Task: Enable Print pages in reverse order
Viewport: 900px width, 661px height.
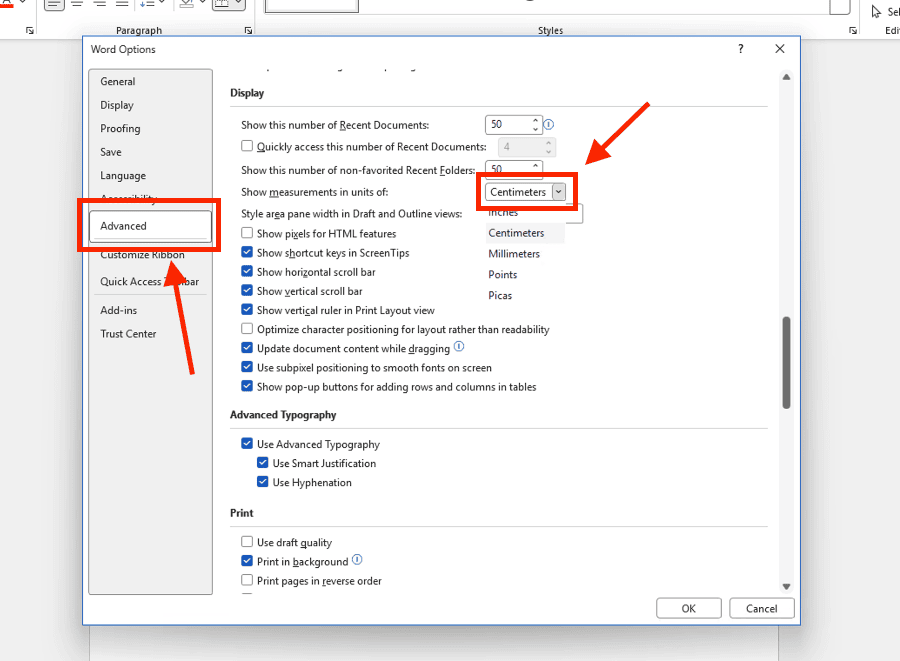Action: point(247,580)
